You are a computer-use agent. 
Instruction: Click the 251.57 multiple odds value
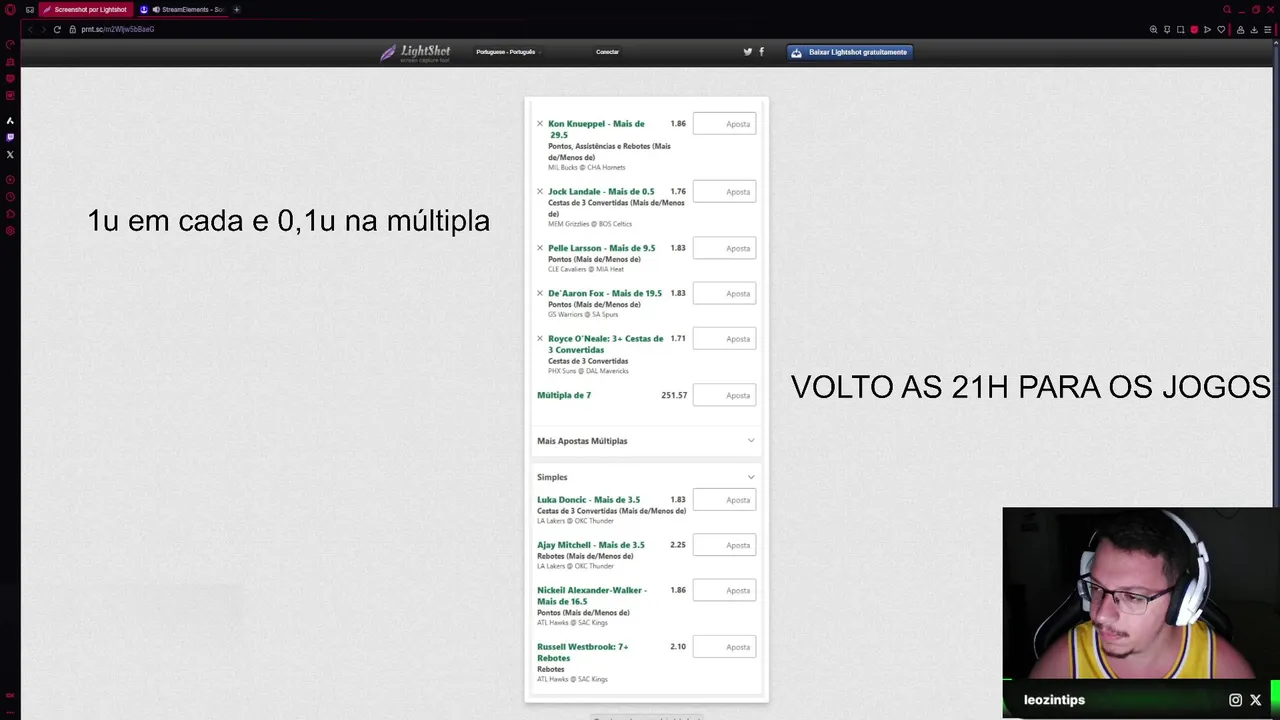click(674, 395)
